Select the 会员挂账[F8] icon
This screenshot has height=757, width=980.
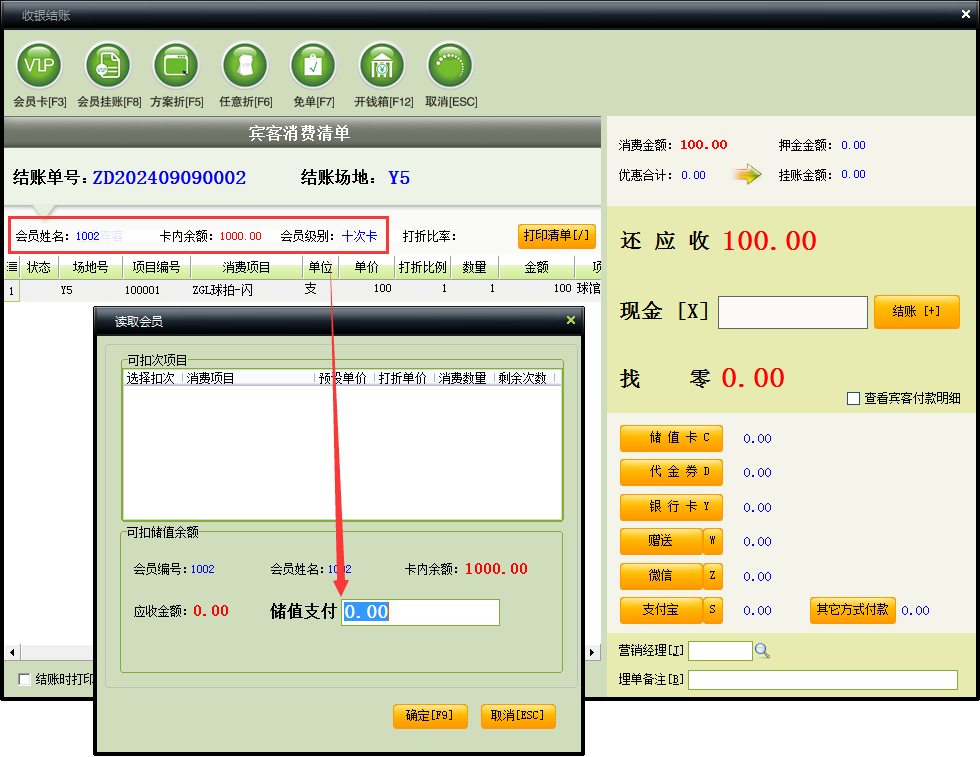(108, 65)
